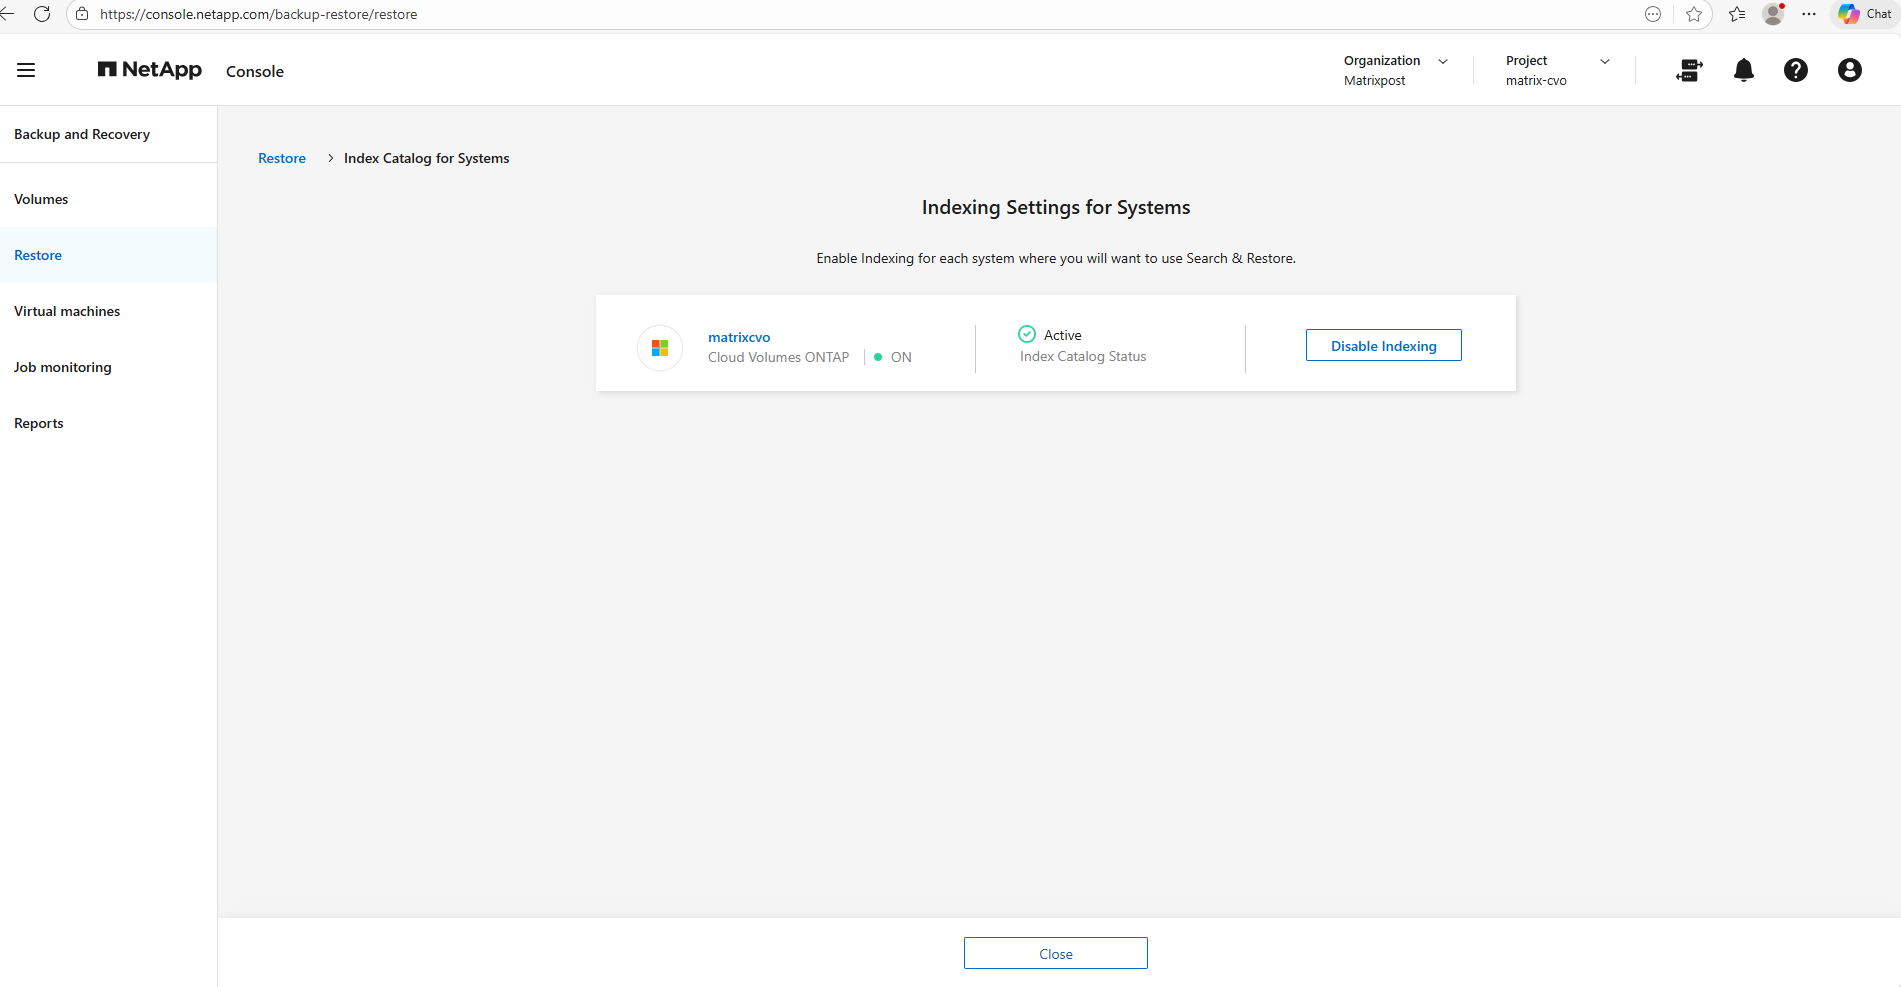Select Job monitoring in sidebar

[x=63, y=367]
